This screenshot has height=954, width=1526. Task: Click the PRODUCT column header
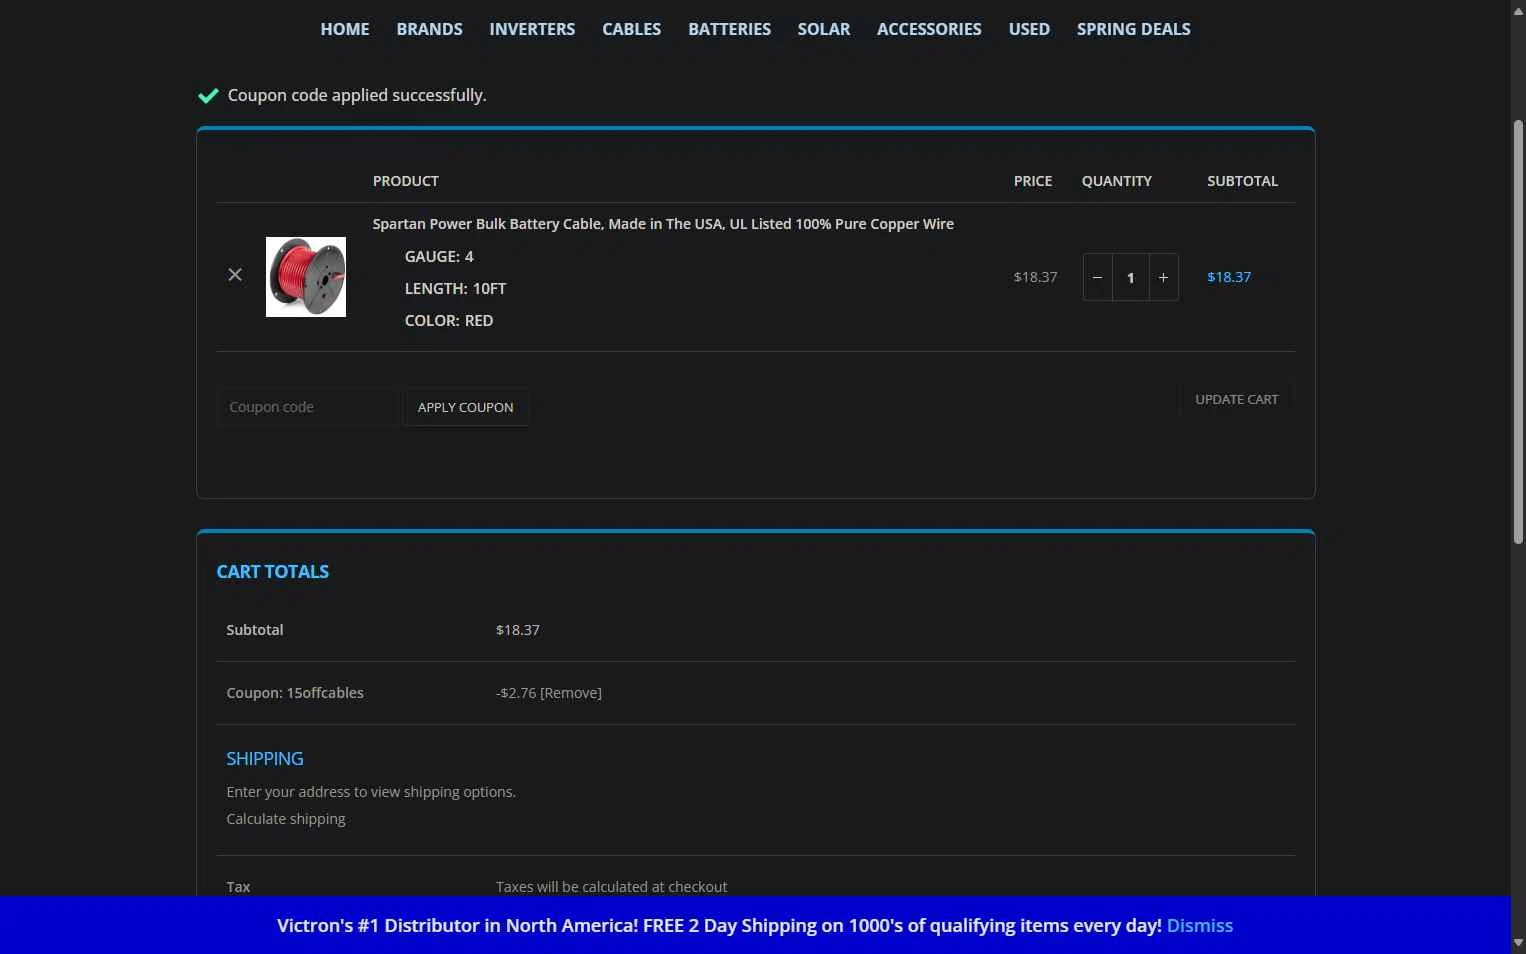406,181
